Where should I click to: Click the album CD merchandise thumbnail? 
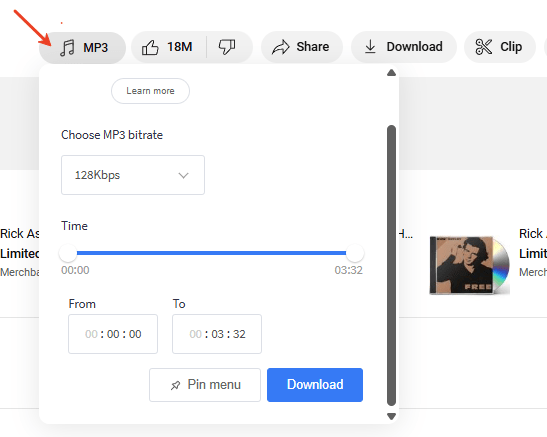(470, 265)
